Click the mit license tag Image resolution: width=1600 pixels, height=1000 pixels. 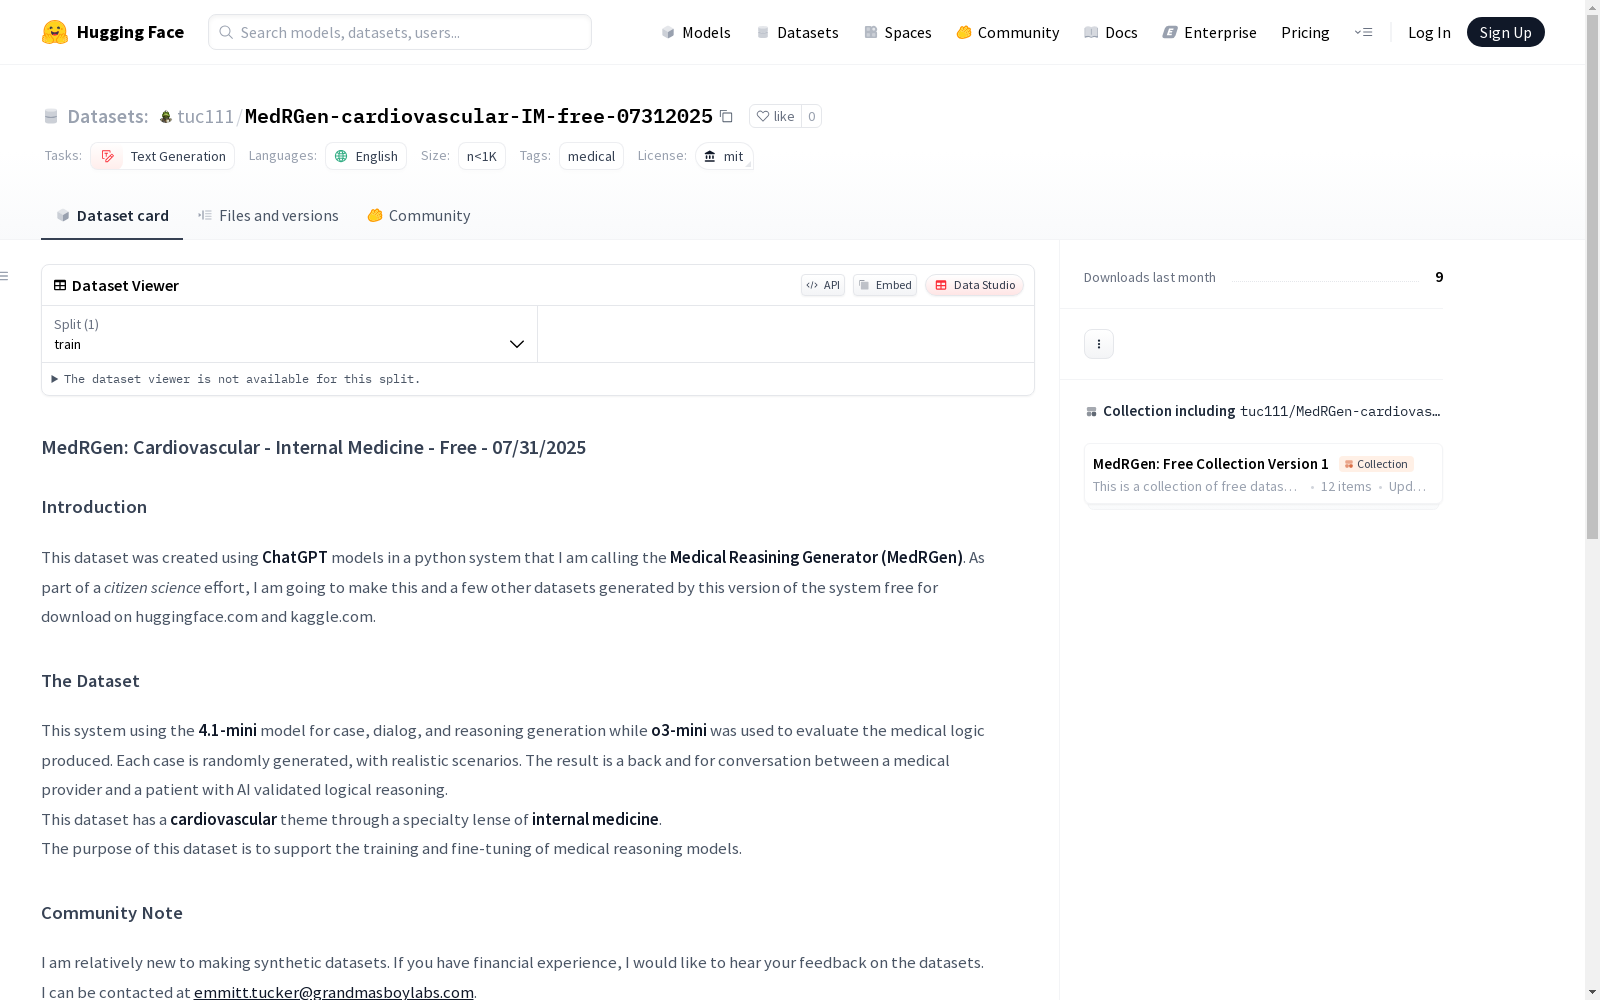(x=724, y=156)
